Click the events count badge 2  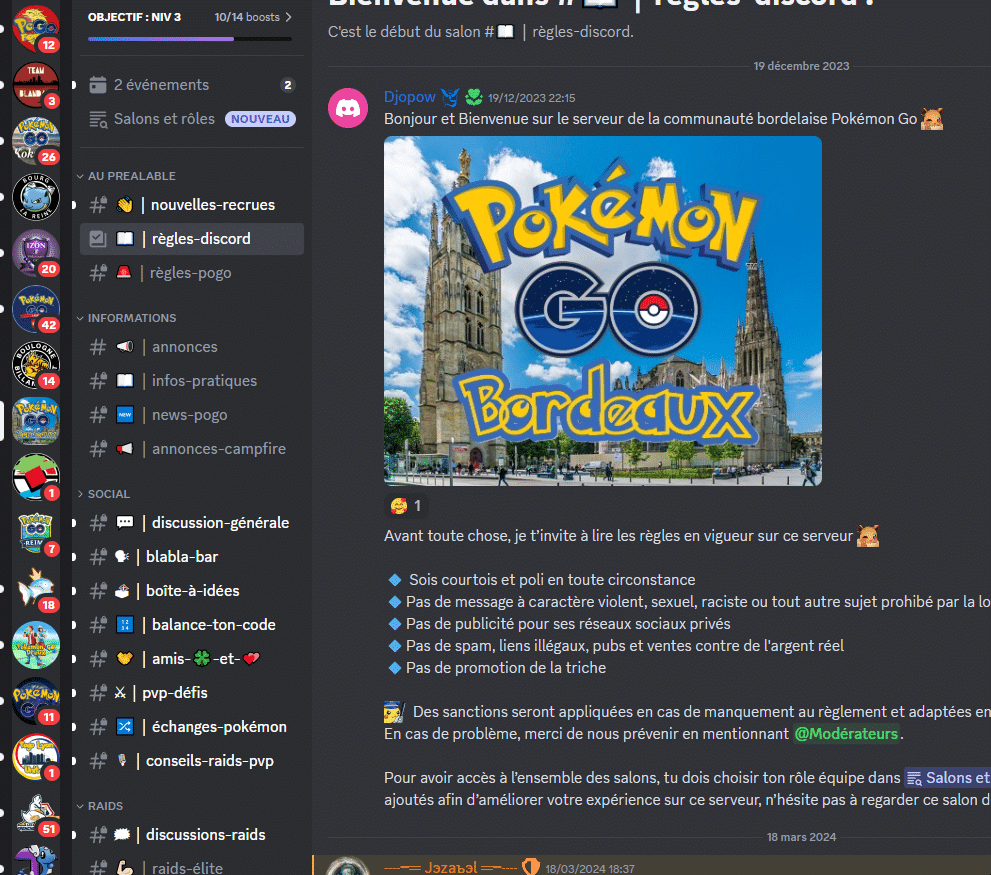288,85
